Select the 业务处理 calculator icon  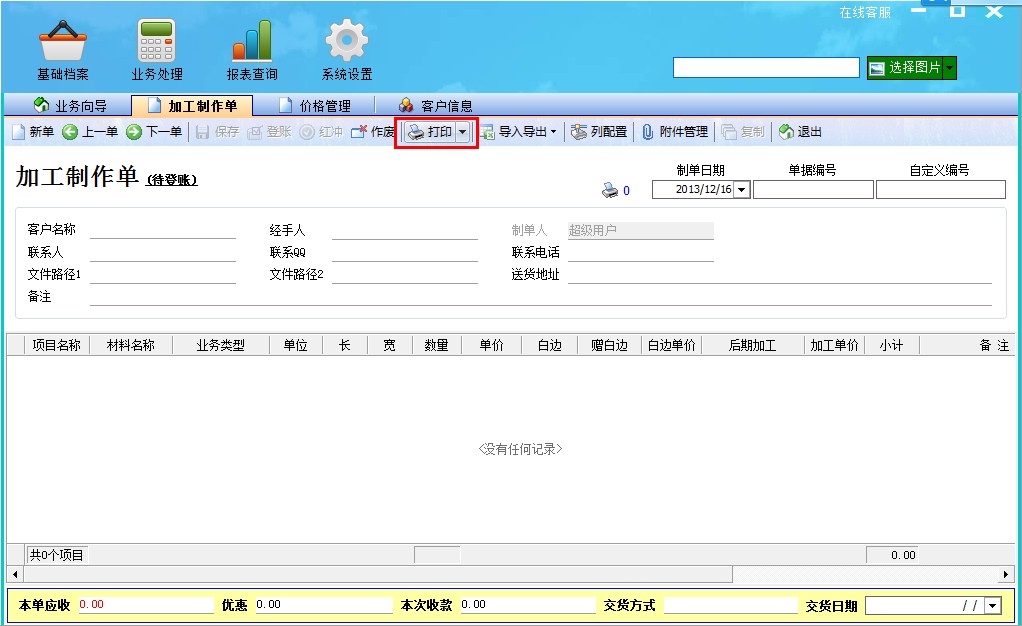[155, 40]
